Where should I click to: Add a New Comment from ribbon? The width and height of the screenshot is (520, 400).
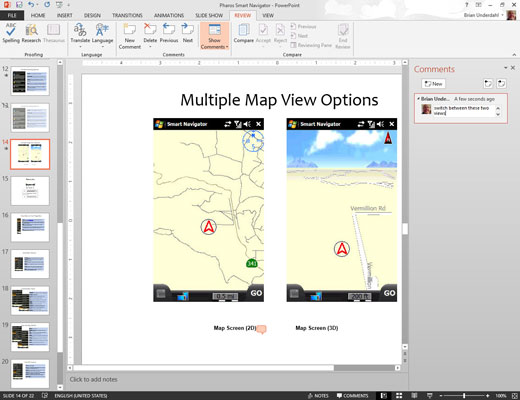(x=130, y=36)
